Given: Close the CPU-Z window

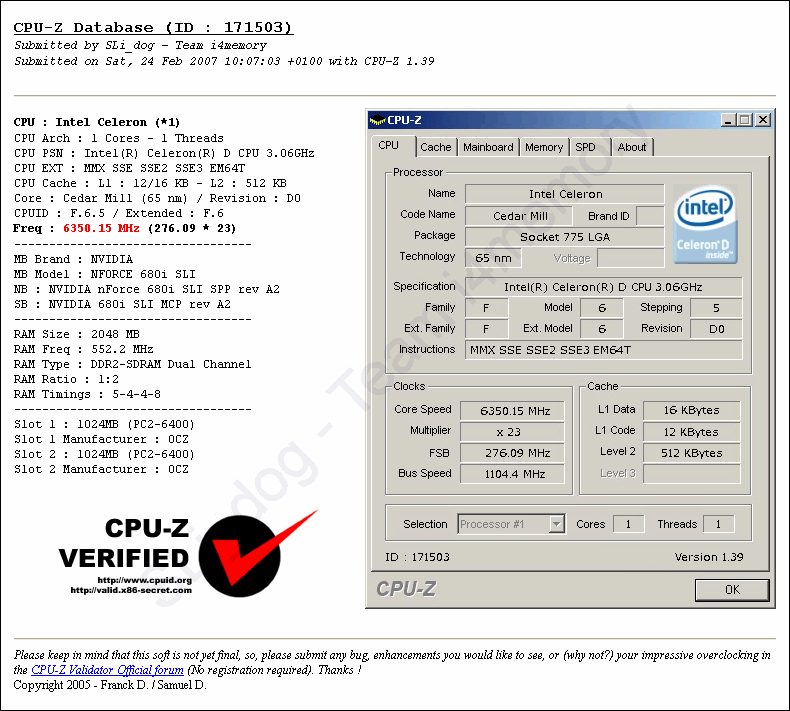Looking at the screenshot, I should [x=763, y=120].
